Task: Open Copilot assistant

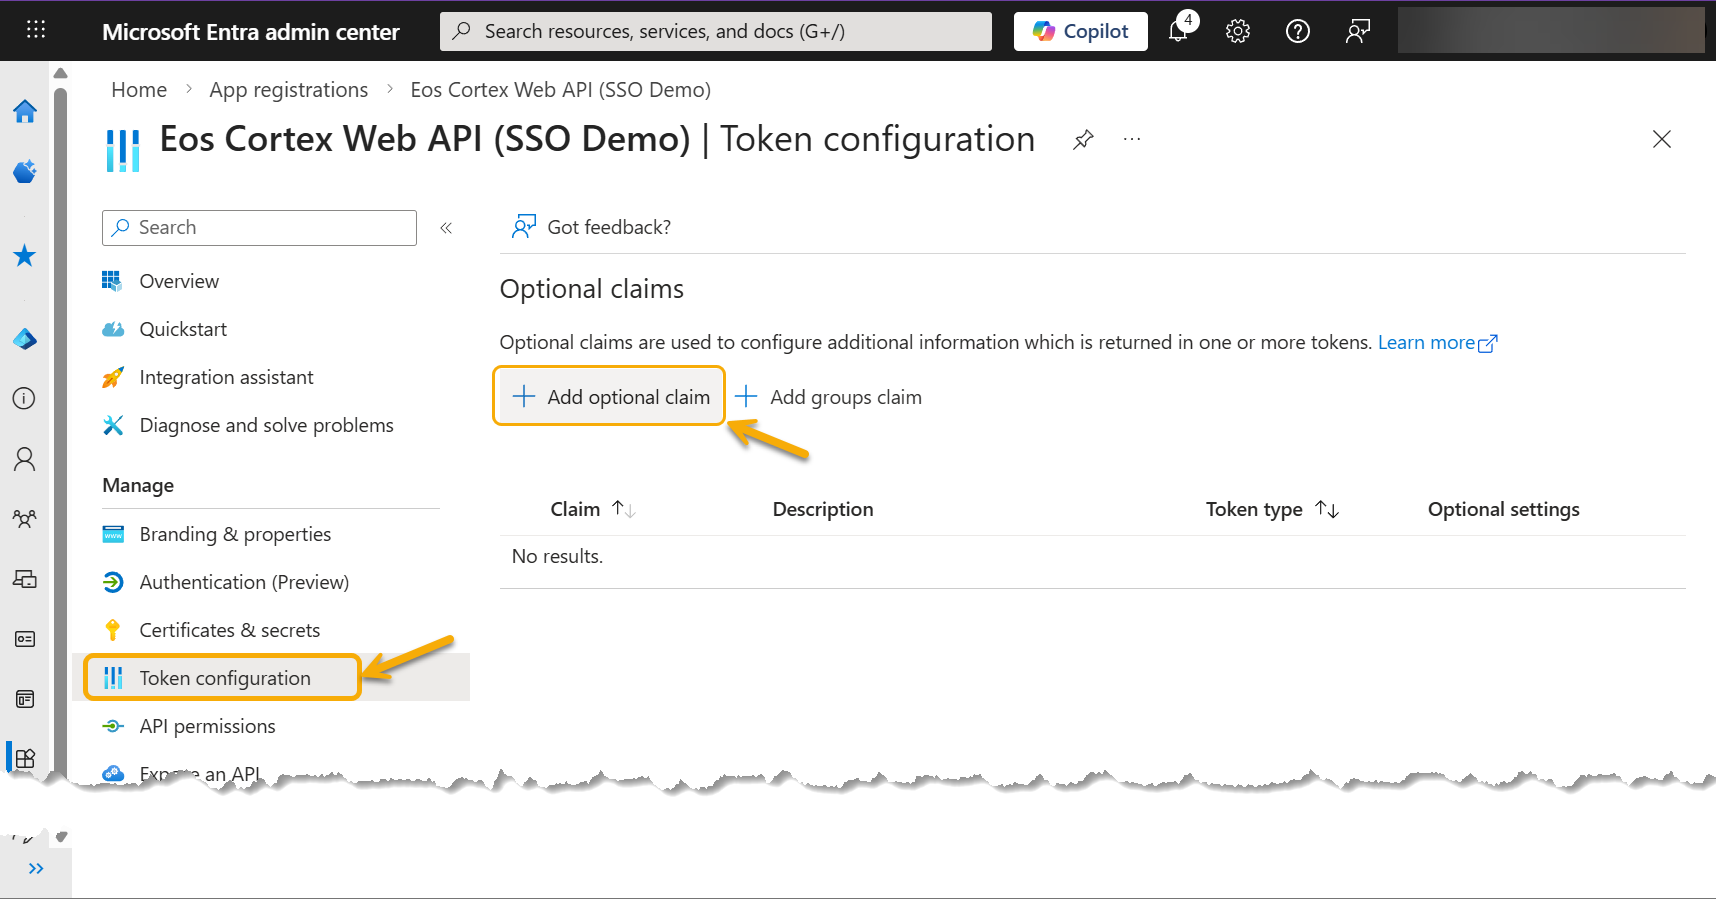Action: [x=1080, y=31]
